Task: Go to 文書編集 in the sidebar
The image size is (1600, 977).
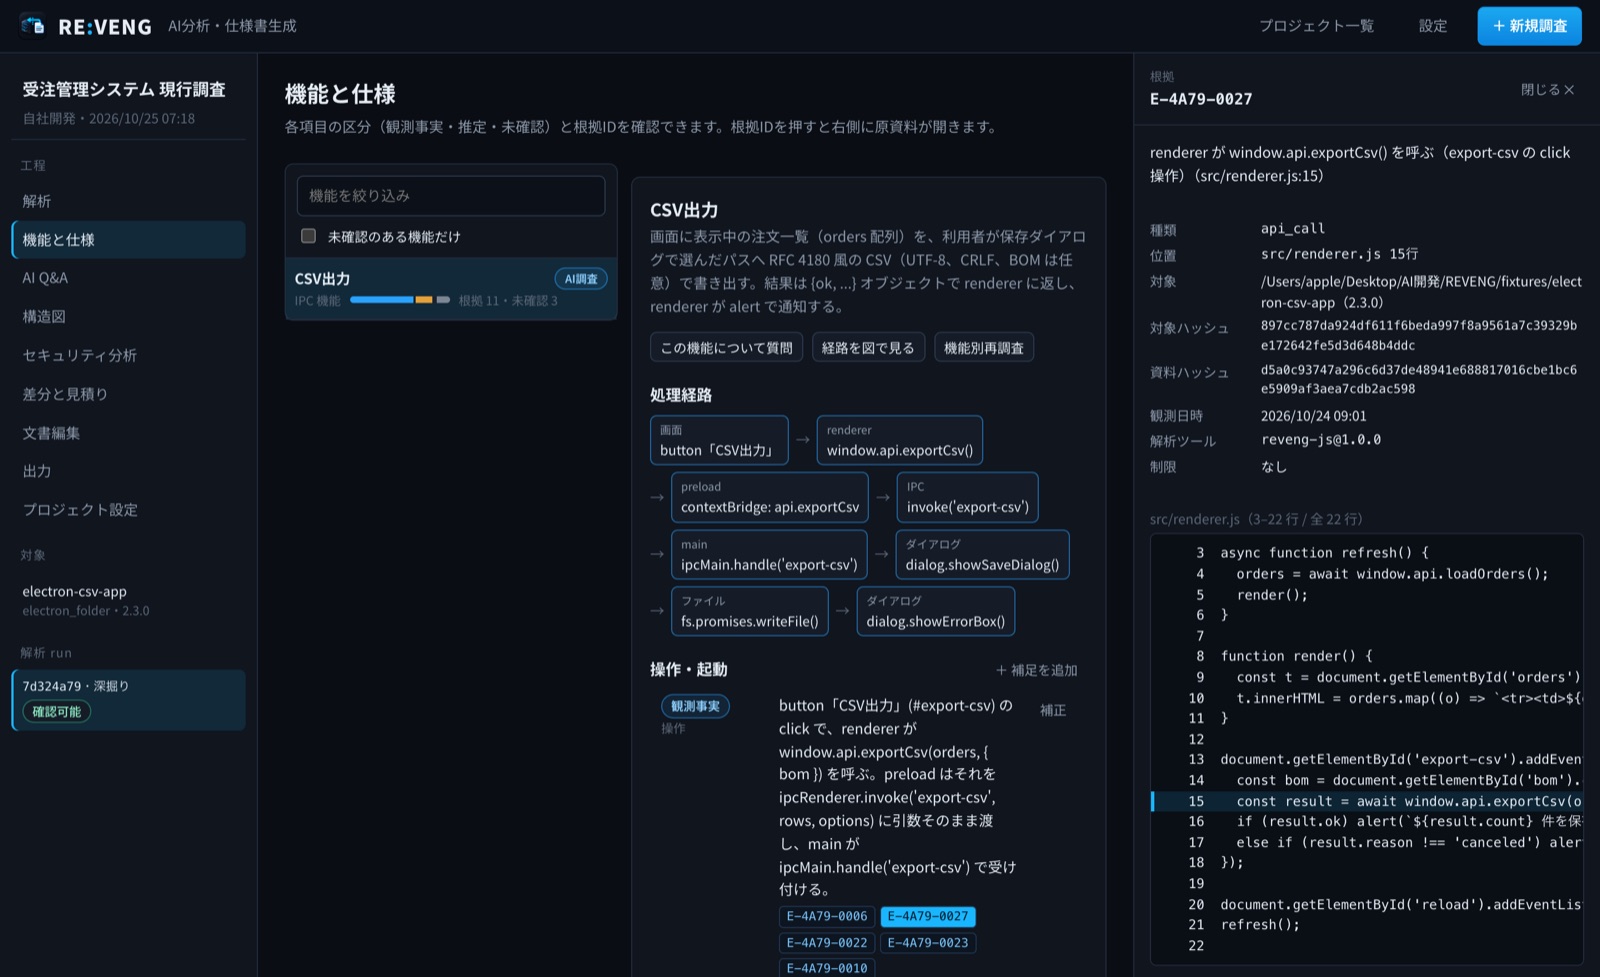Action: pyautogui.click(x=128, y=433)
